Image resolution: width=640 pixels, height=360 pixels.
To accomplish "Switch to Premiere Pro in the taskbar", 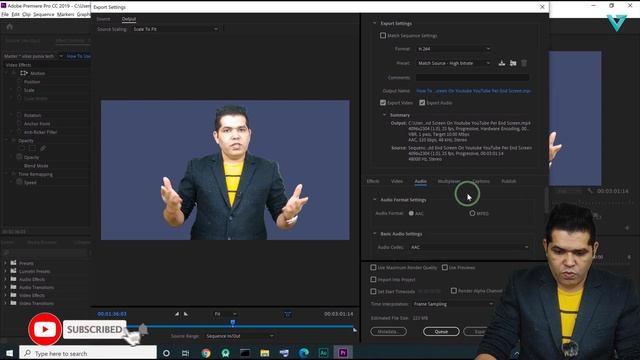I will tap(343, 353).
